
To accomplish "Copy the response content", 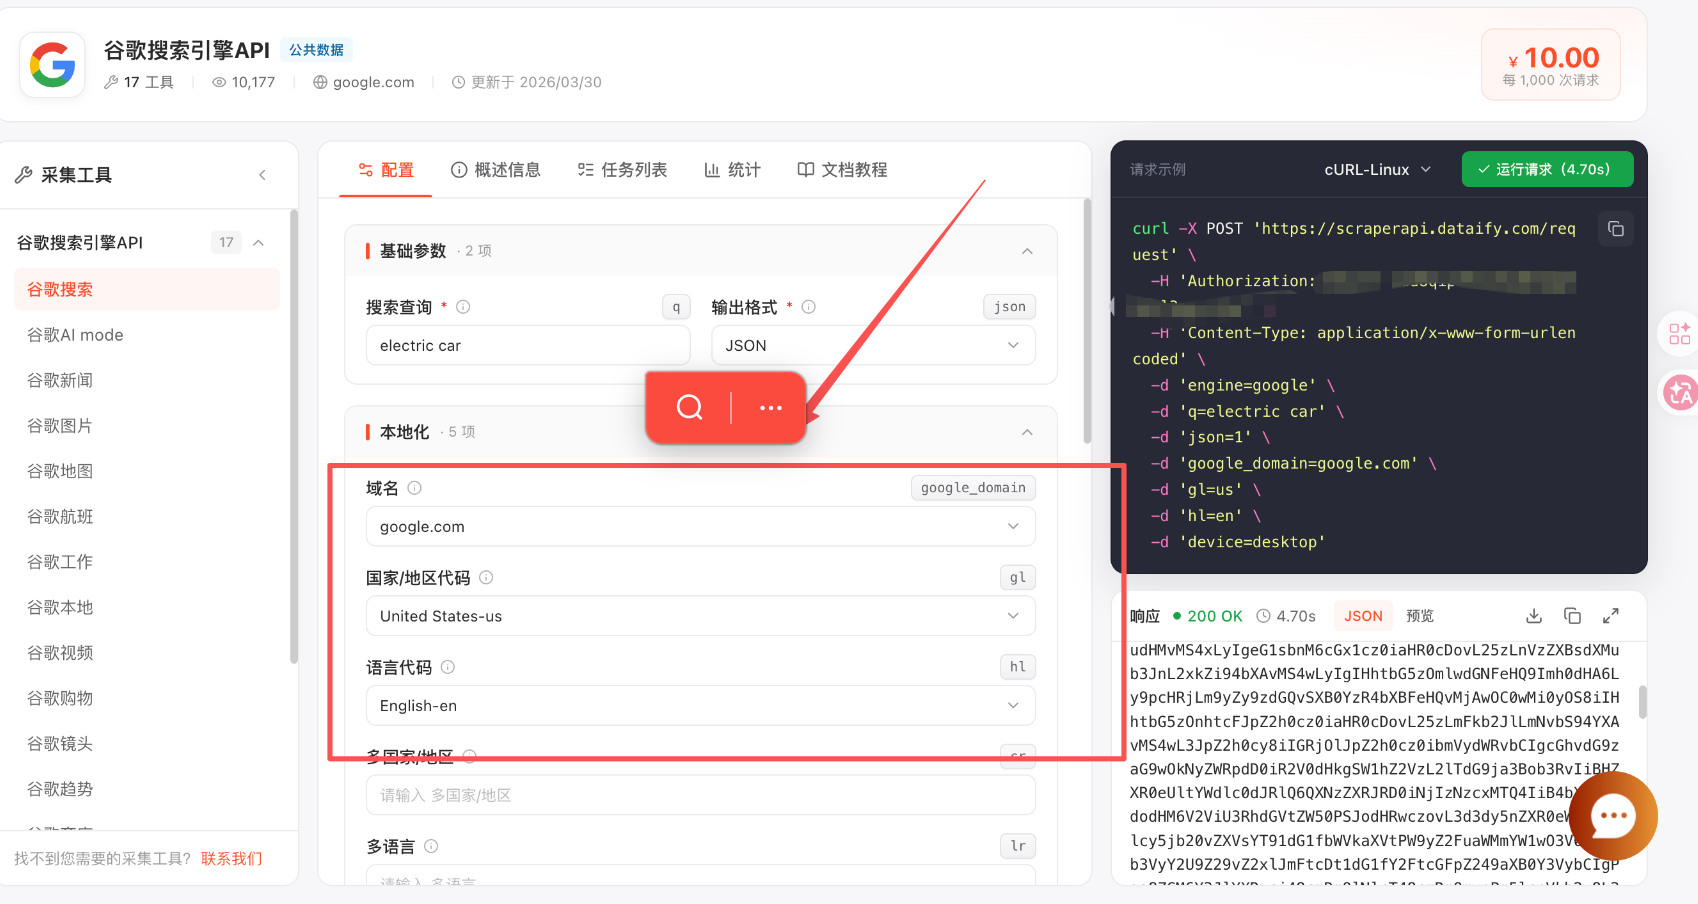I will click(x=1572, y=616).
